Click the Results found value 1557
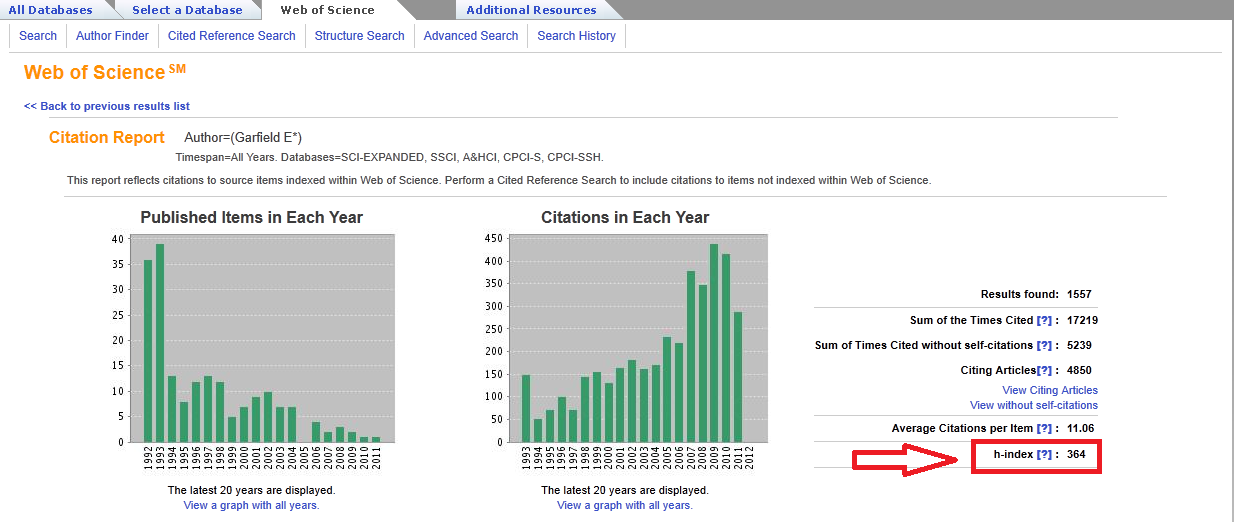The image size is (1234, 522). (1079, 295)
